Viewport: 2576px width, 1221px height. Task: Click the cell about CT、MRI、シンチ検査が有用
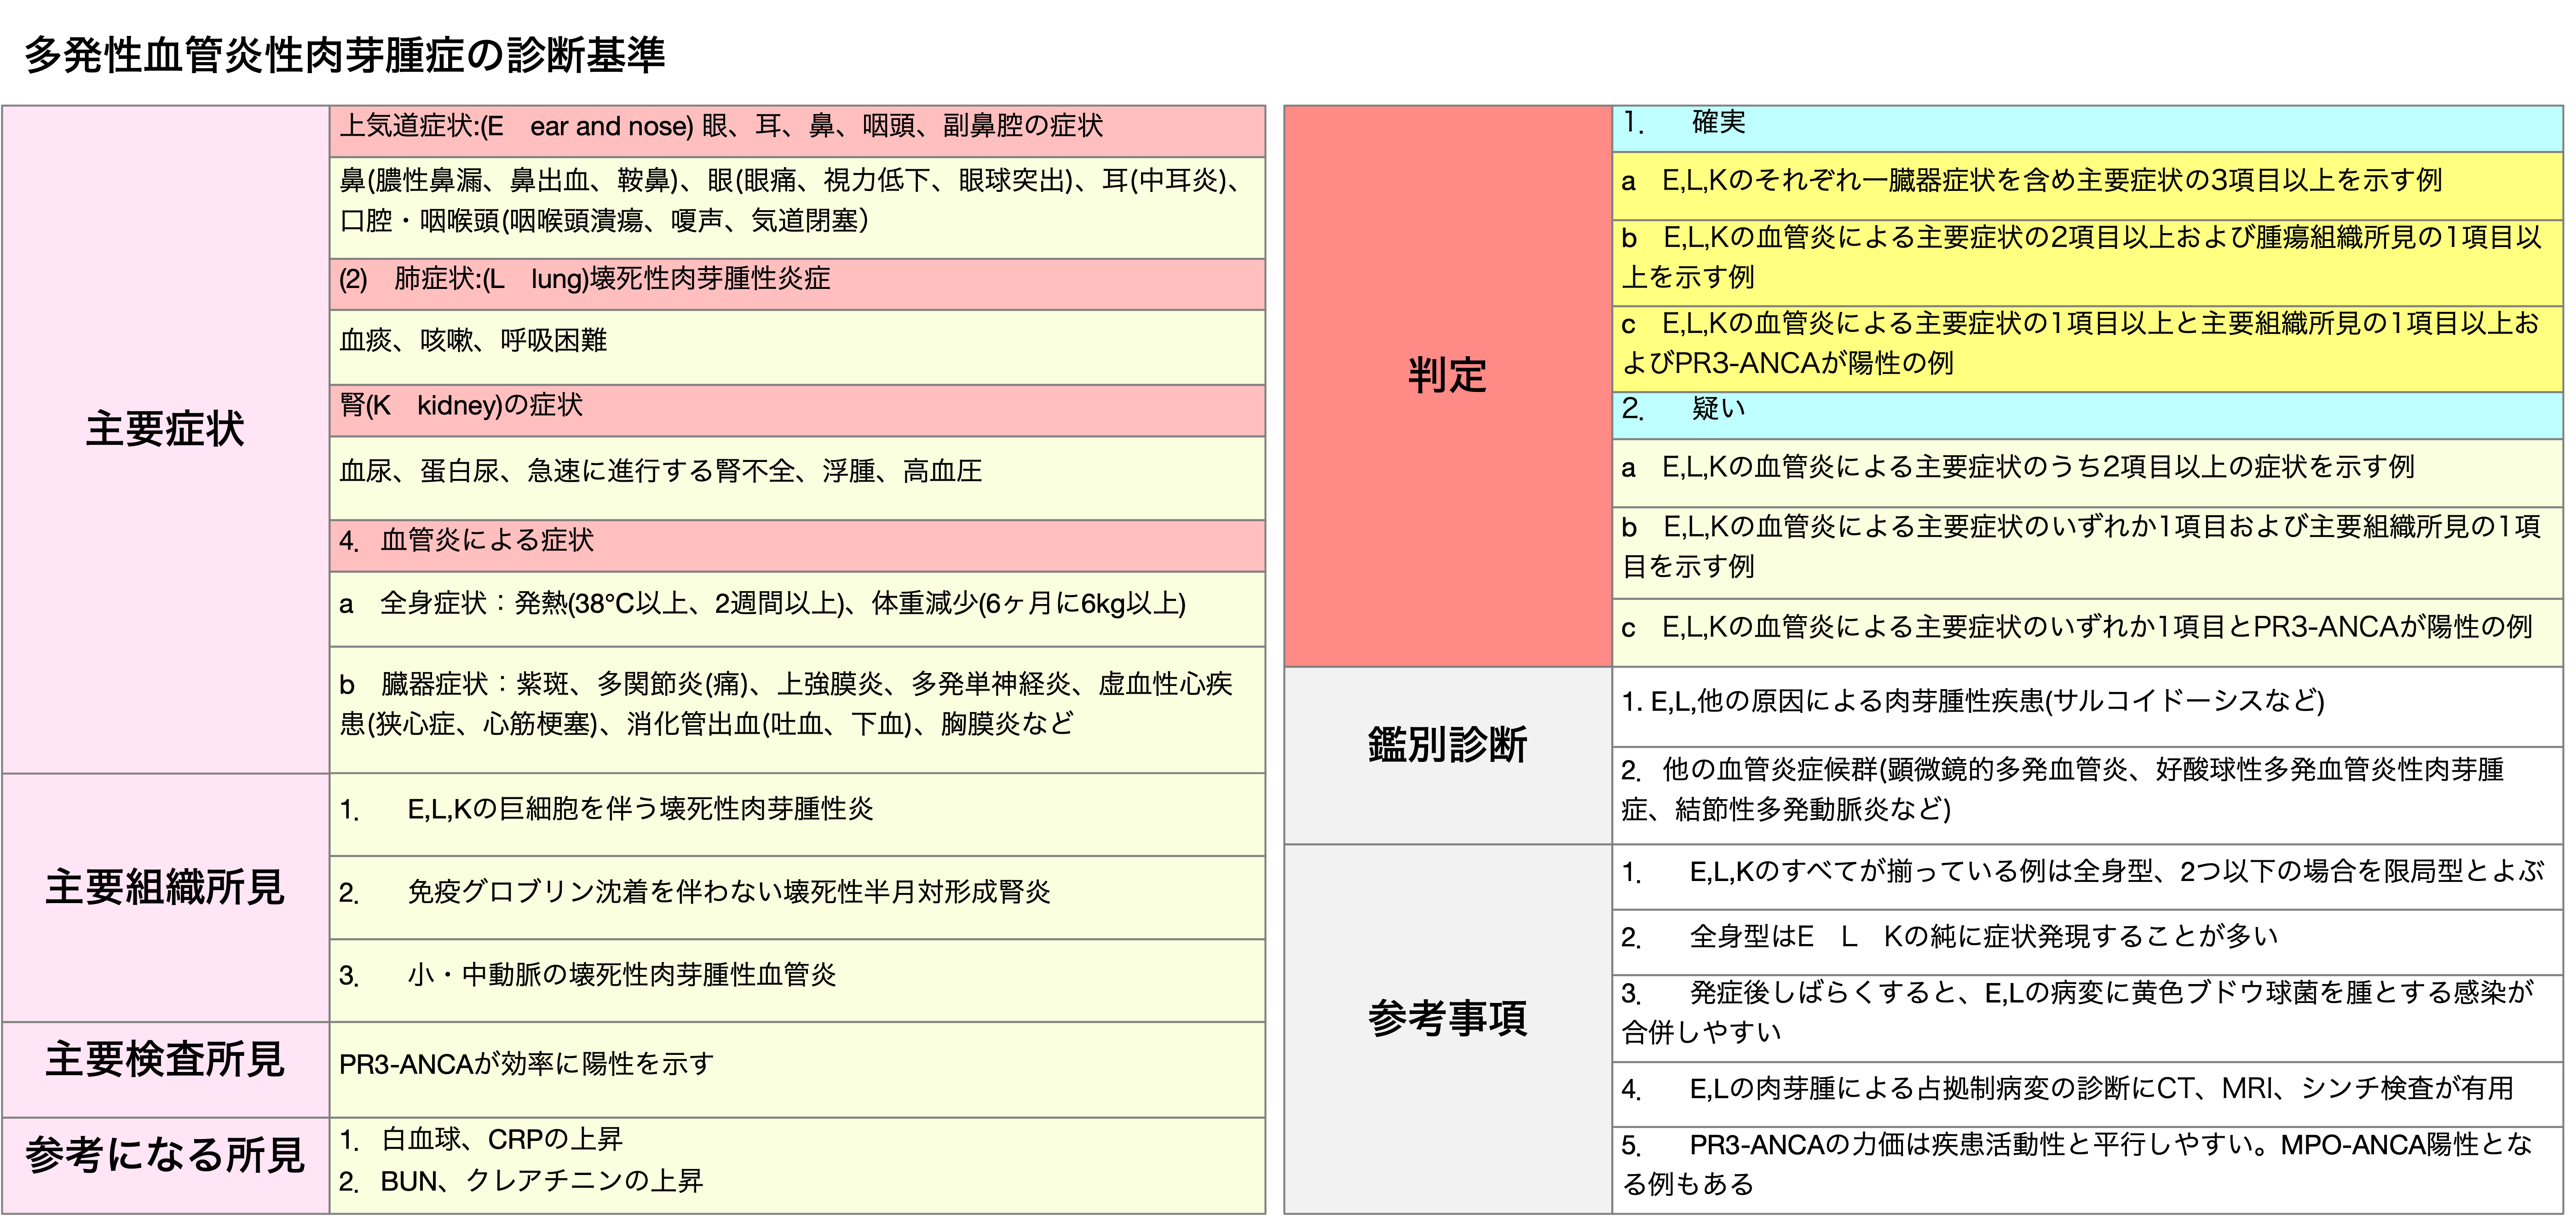click(x=2087, y=1094)
